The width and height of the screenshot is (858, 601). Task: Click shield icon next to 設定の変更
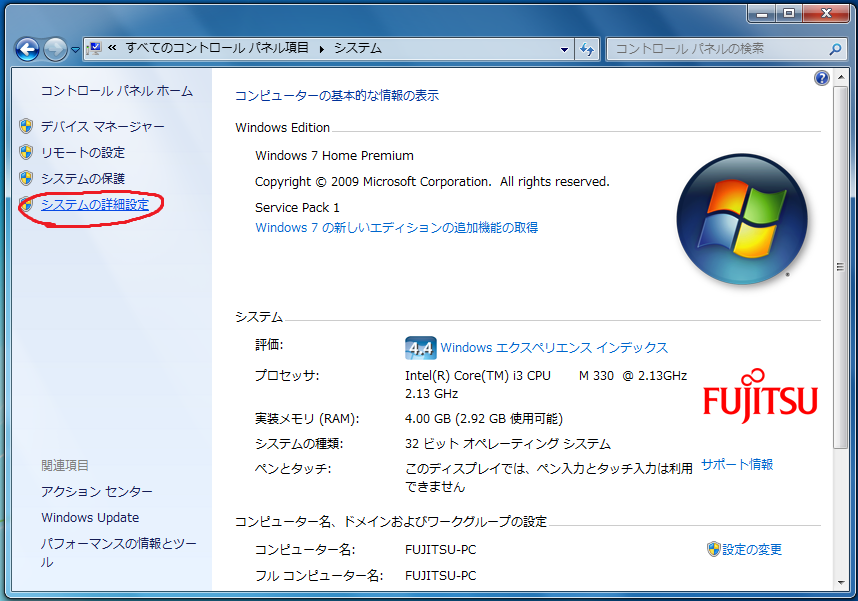point(713,549)
